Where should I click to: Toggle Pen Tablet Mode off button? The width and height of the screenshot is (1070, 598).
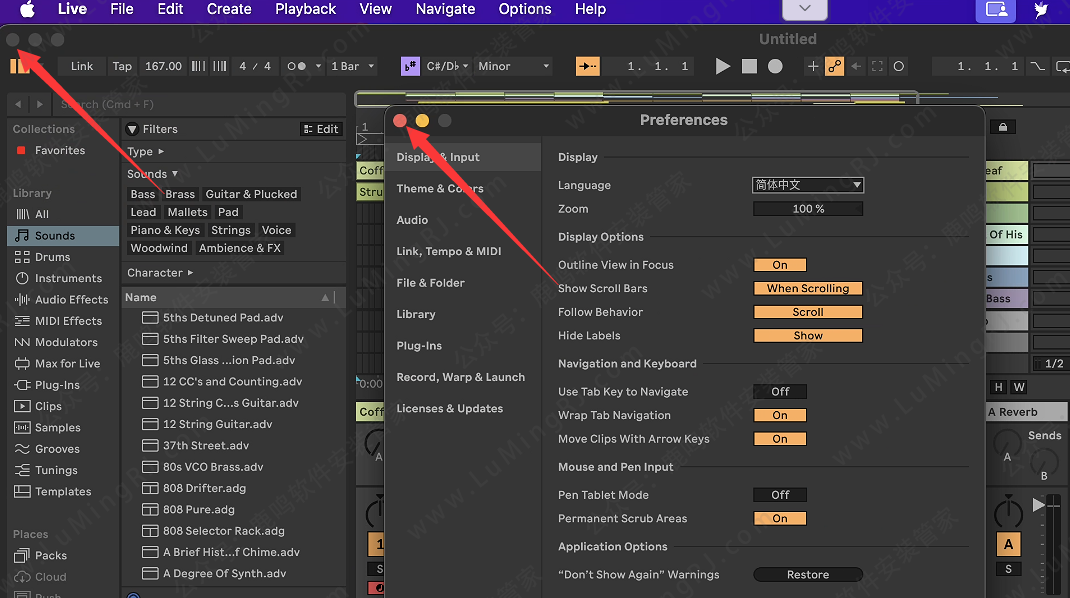tap(780, 495)
